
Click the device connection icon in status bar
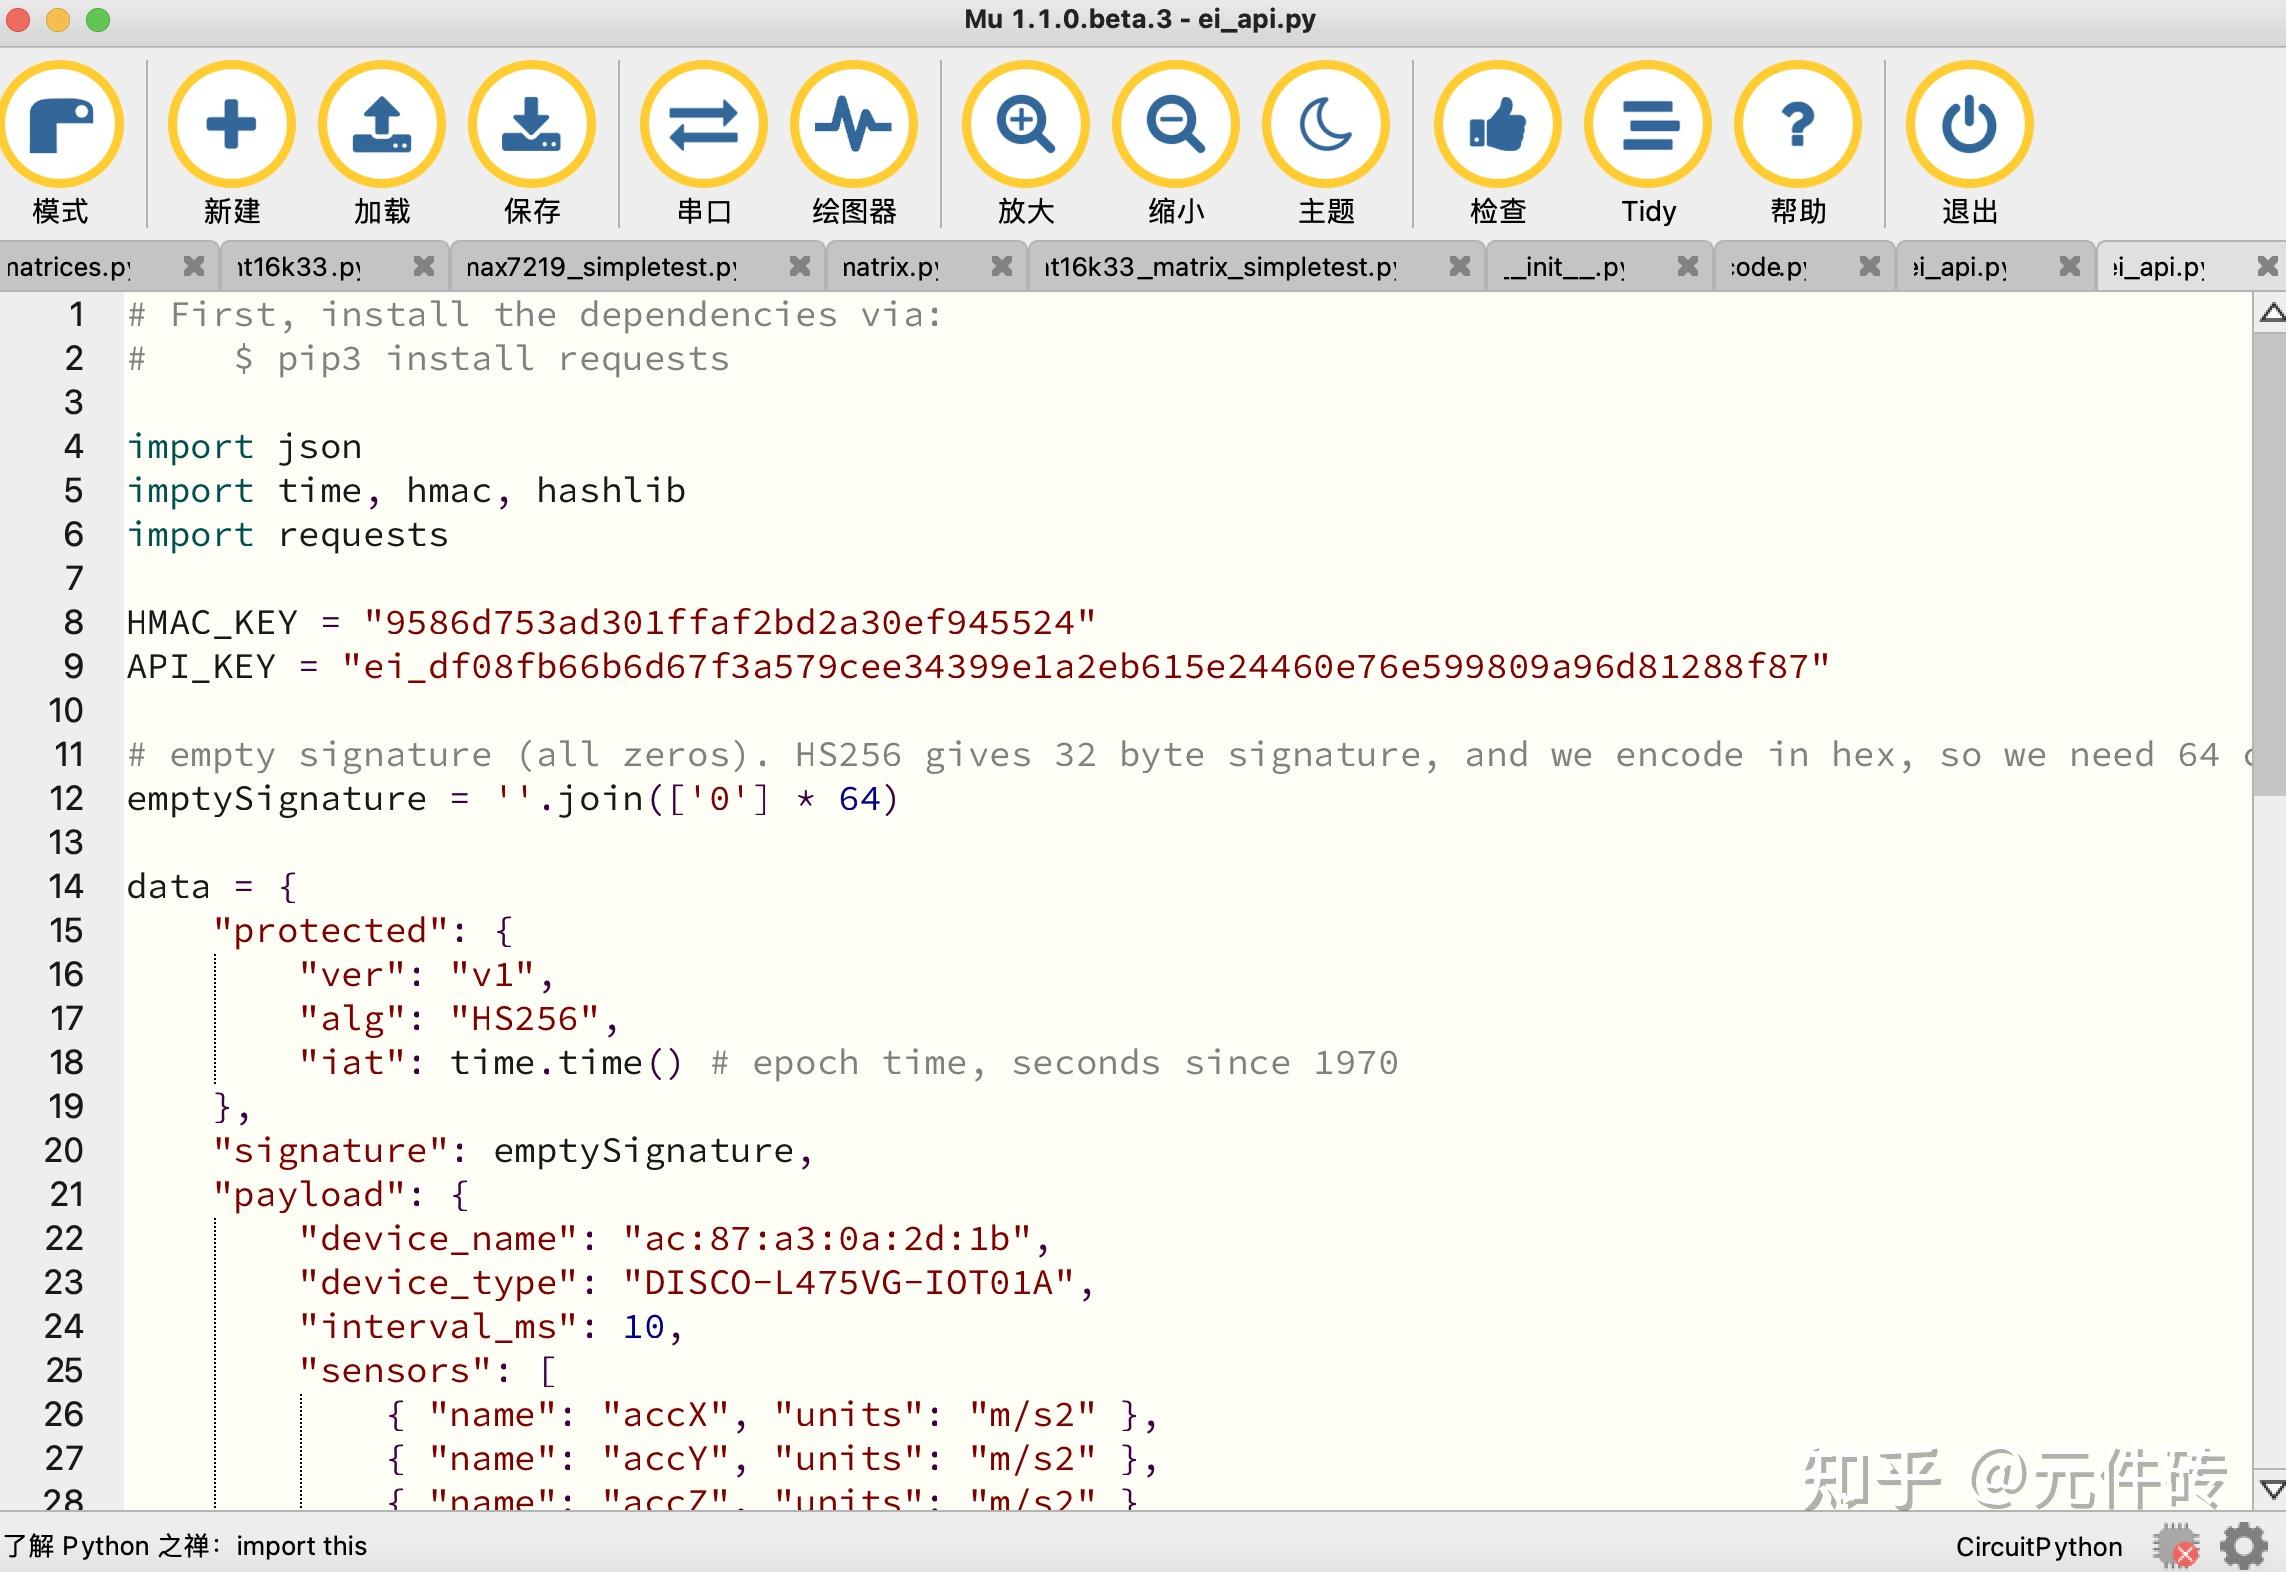(2176, 1546)
